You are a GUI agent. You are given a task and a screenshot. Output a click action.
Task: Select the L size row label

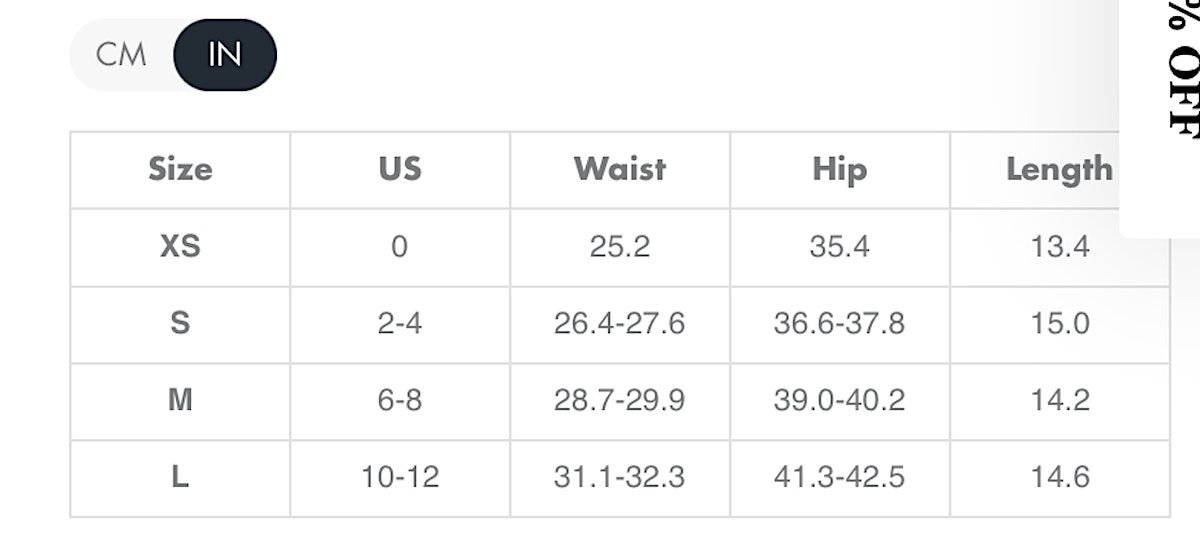tap(180, 478)
